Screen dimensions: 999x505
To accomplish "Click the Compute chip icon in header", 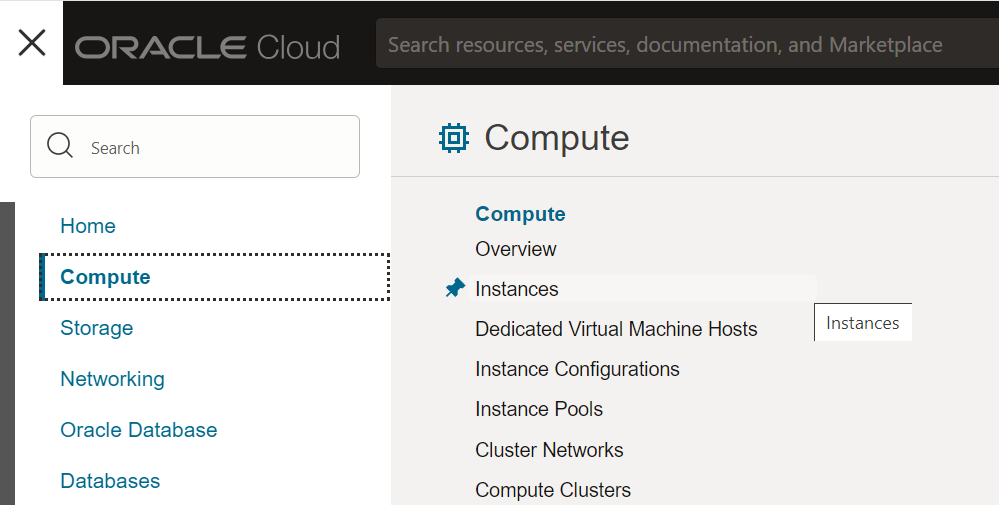I will point(454,138).
